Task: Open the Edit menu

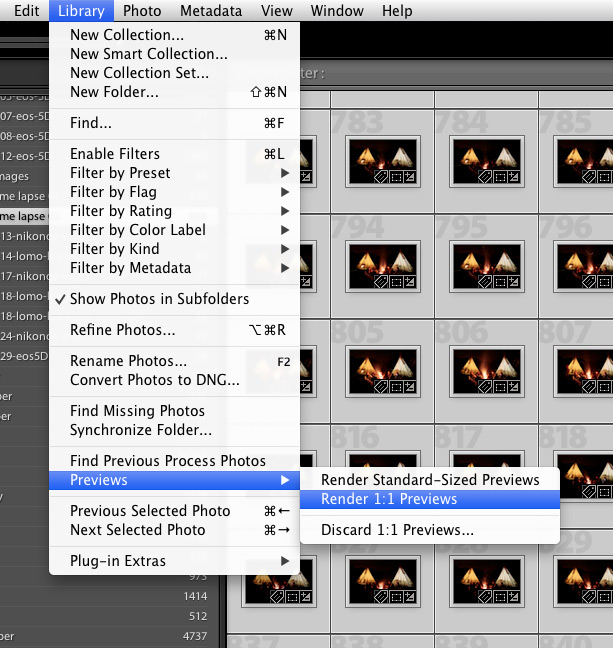Action: [x=26, y=11]
